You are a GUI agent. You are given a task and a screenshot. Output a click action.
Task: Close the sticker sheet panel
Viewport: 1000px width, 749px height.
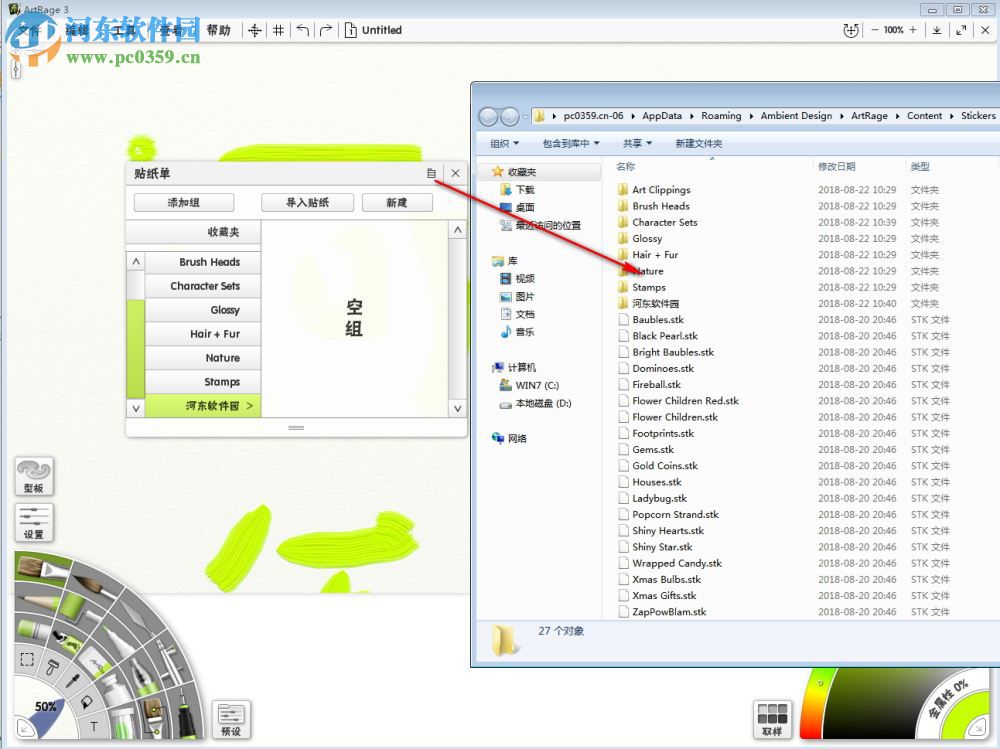tap(455, 173)
